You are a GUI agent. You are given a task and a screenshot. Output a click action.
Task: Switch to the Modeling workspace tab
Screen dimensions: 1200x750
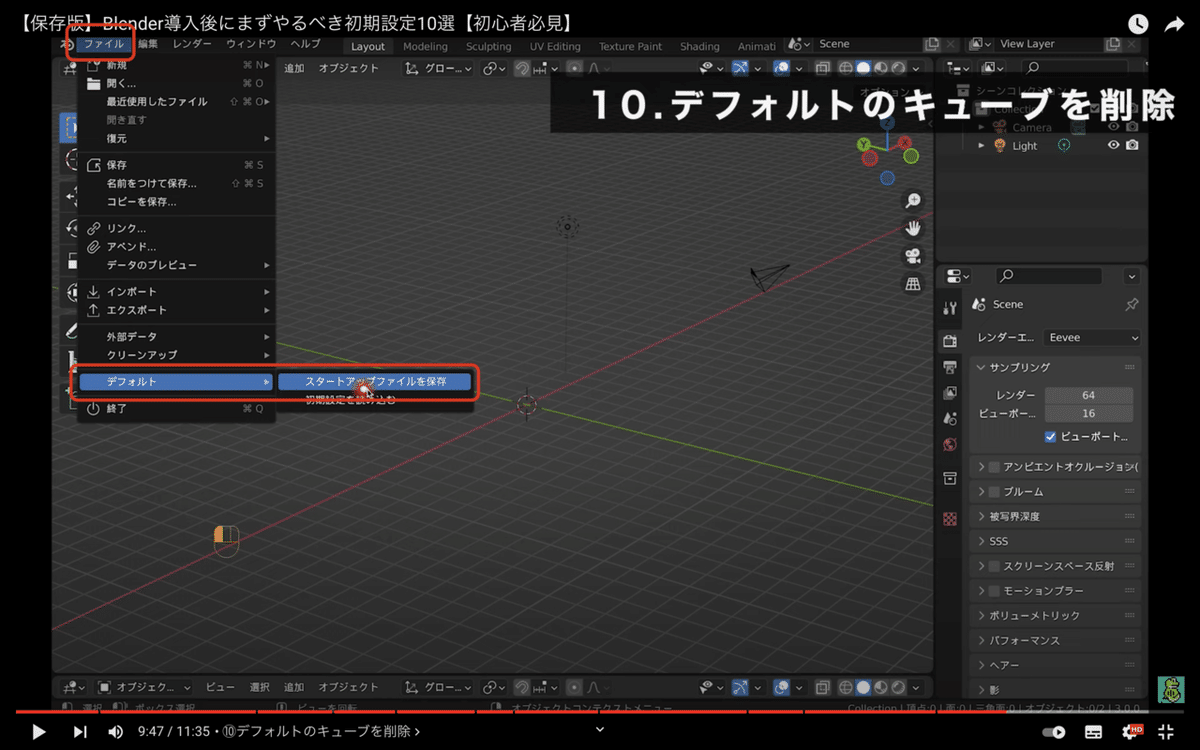tap(425, 46)
